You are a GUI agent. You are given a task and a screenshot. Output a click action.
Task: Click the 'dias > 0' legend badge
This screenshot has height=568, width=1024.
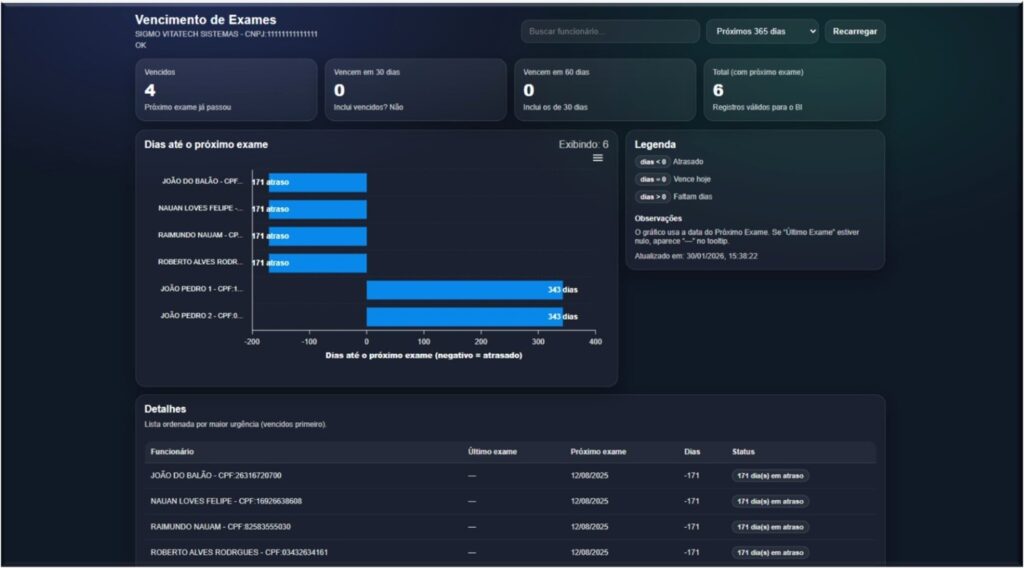(653, 197)
